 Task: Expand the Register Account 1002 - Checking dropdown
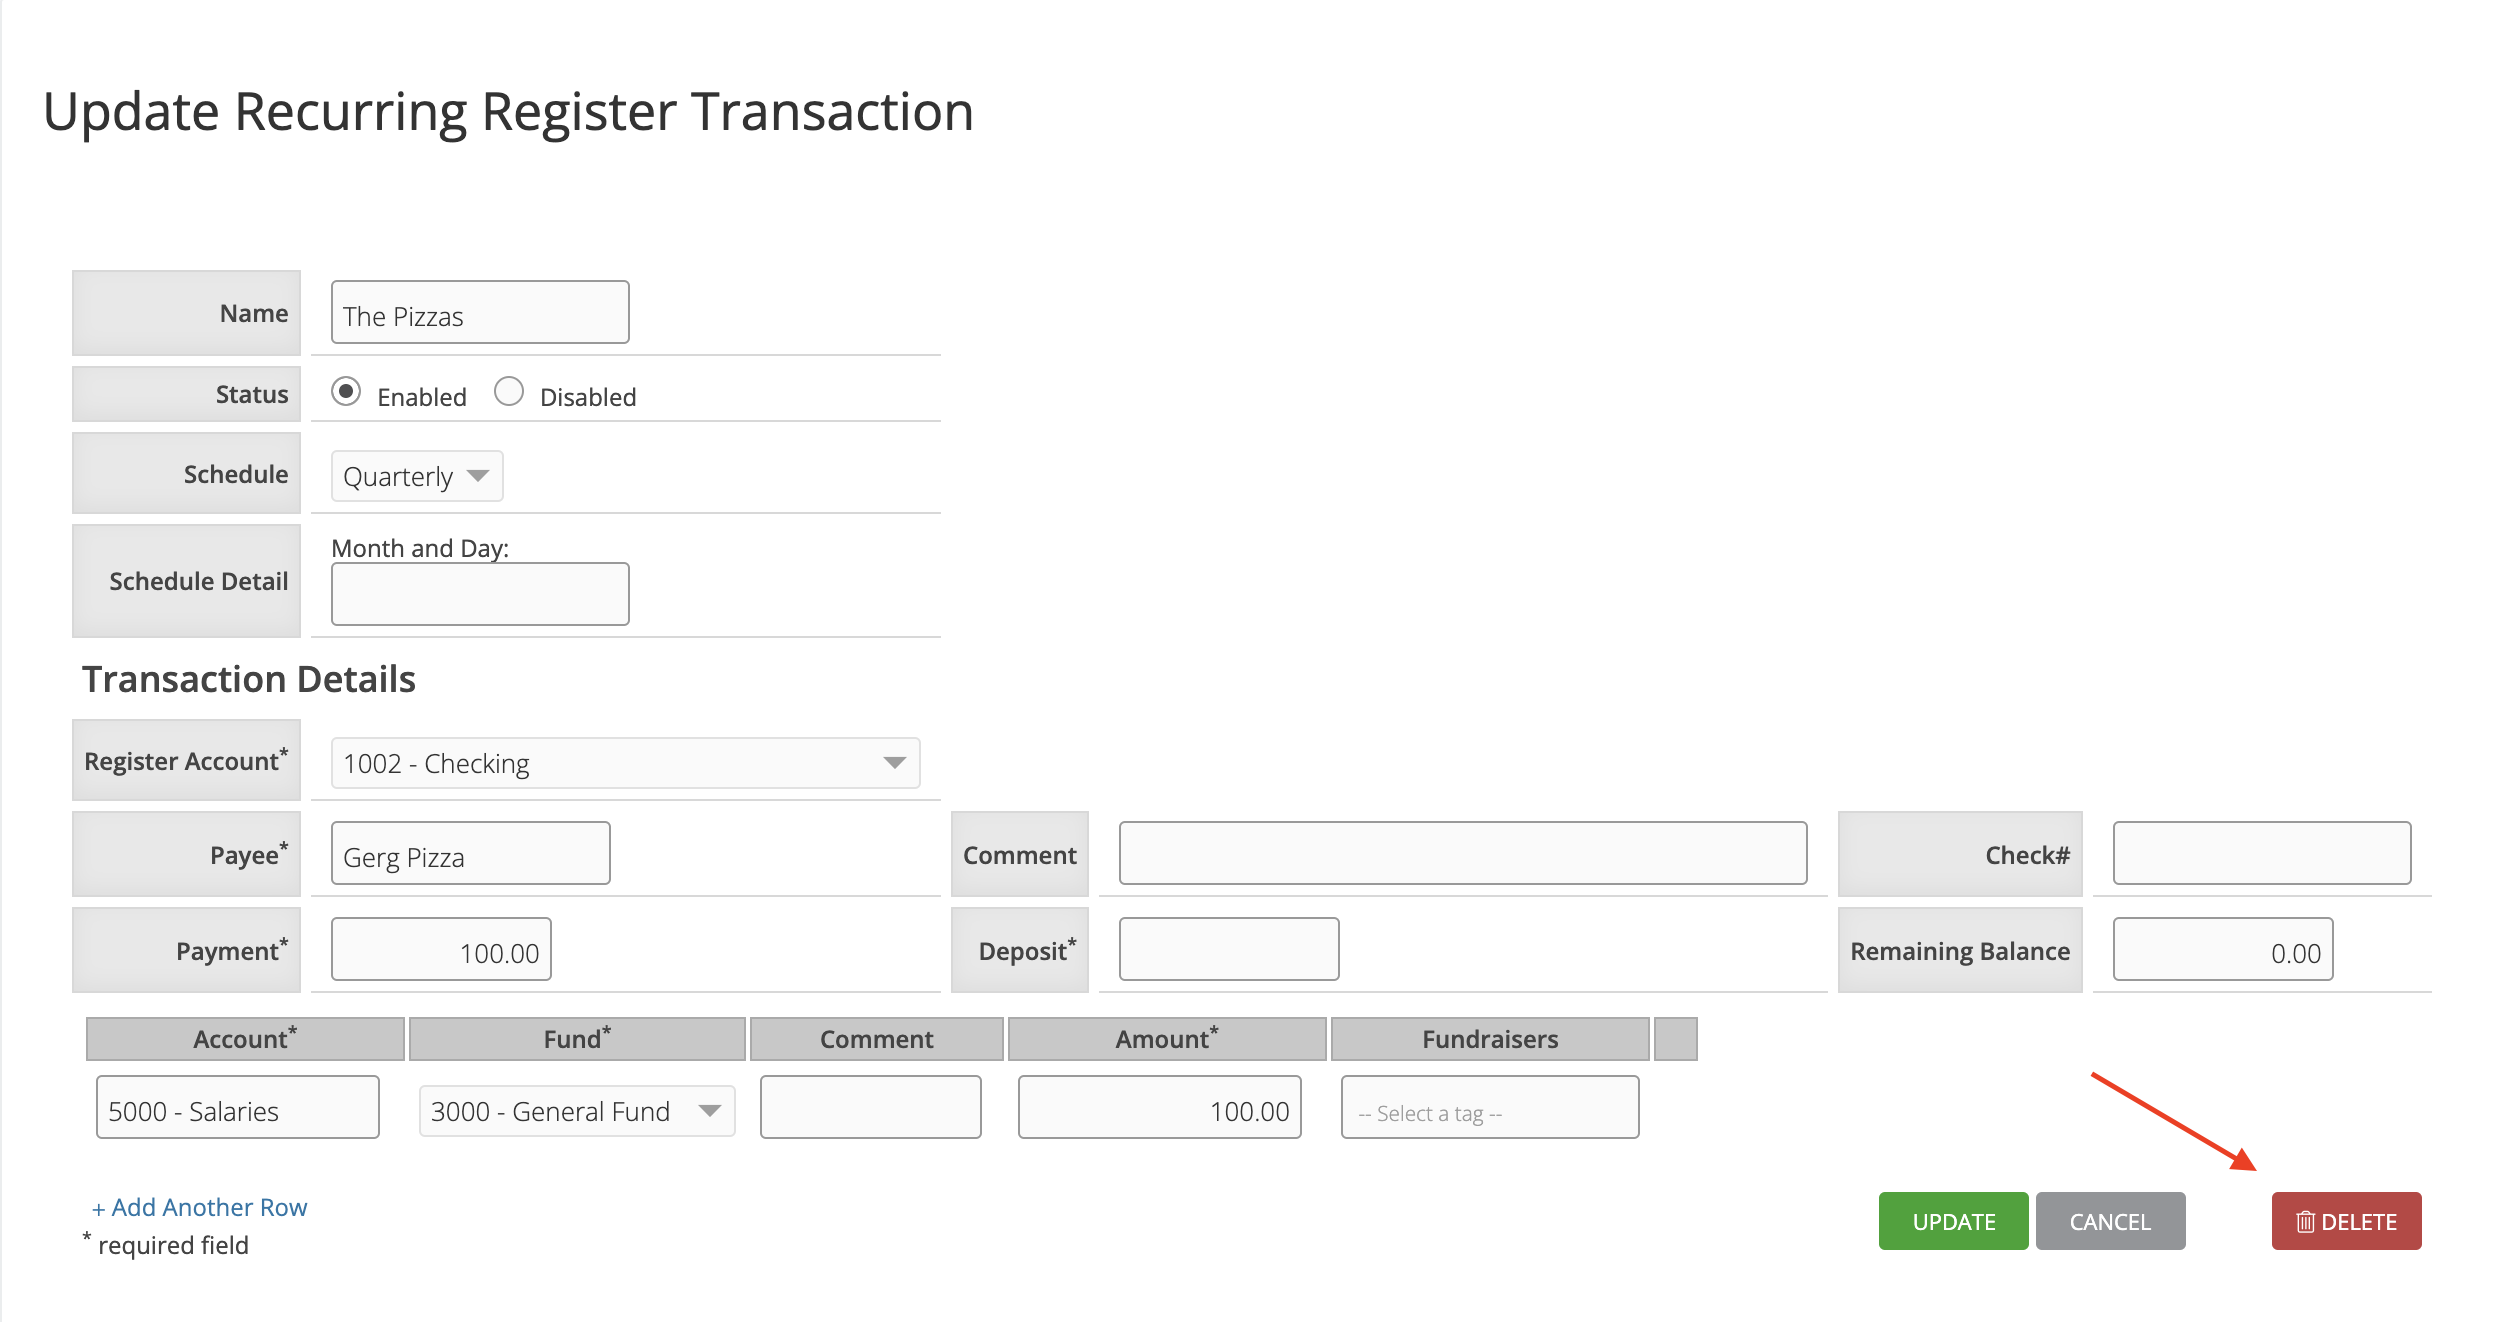click(x=625, y=763)
